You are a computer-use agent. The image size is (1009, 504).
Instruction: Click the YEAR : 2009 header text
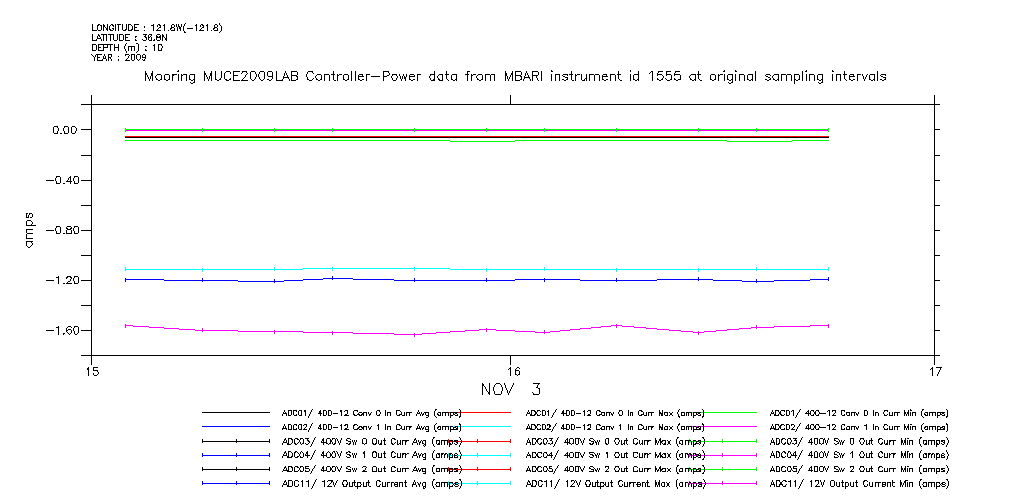(x=119, y=57)
